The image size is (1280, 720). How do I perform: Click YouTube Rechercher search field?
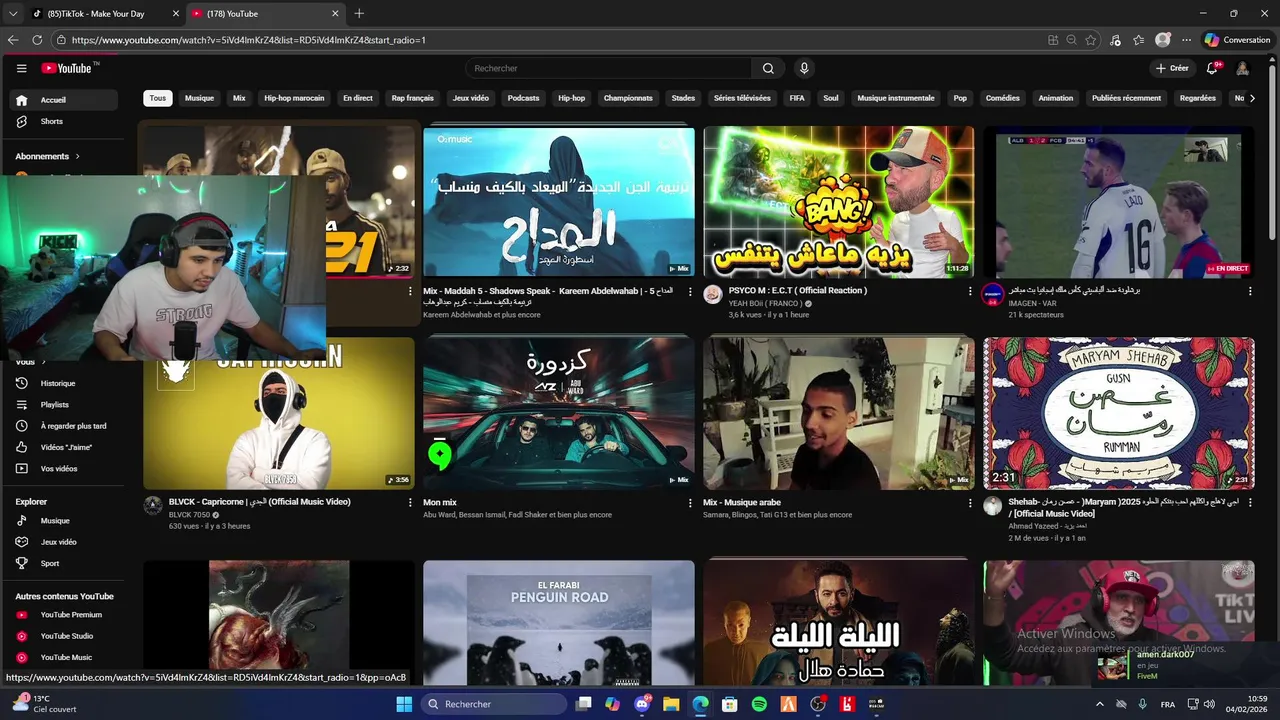tap(608, 68)
